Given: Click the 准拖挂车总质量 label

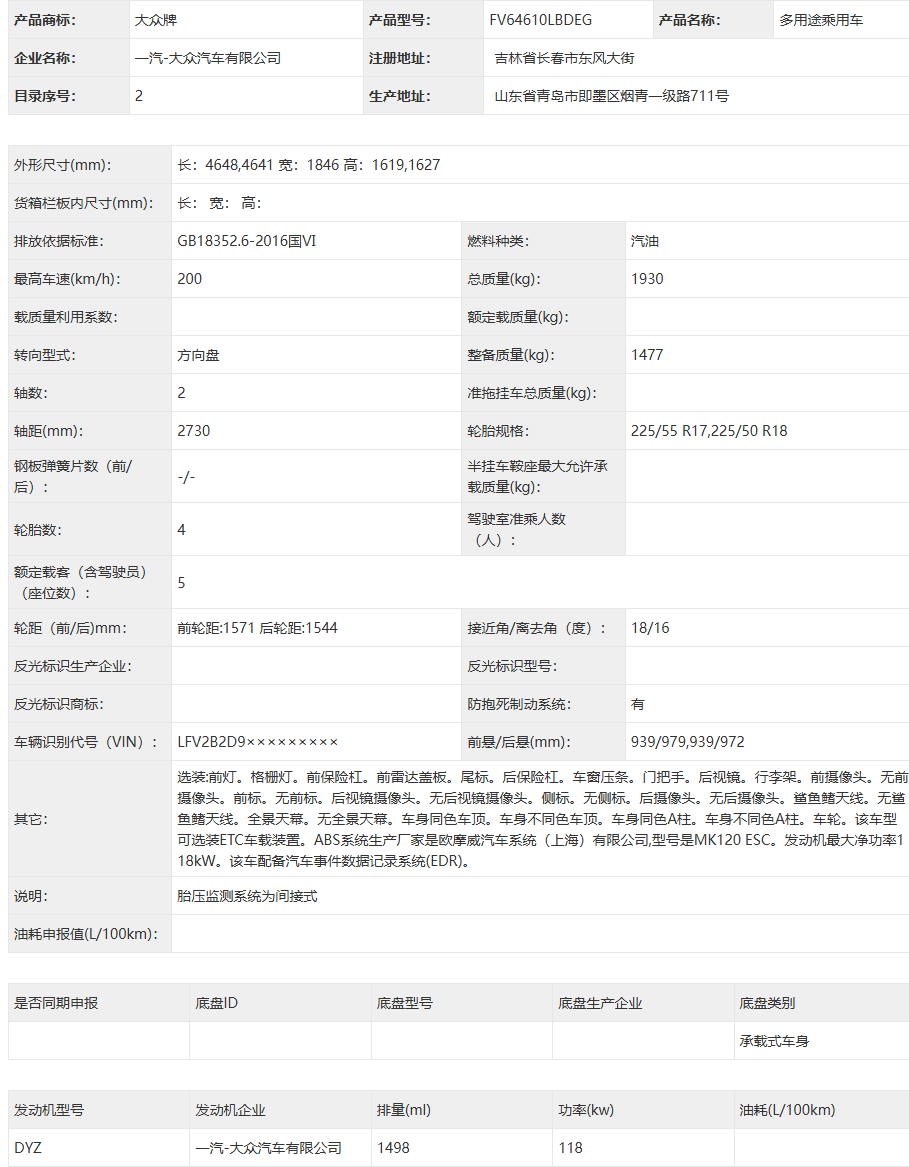Looking at the screenshot, I should tap(532, 393).
